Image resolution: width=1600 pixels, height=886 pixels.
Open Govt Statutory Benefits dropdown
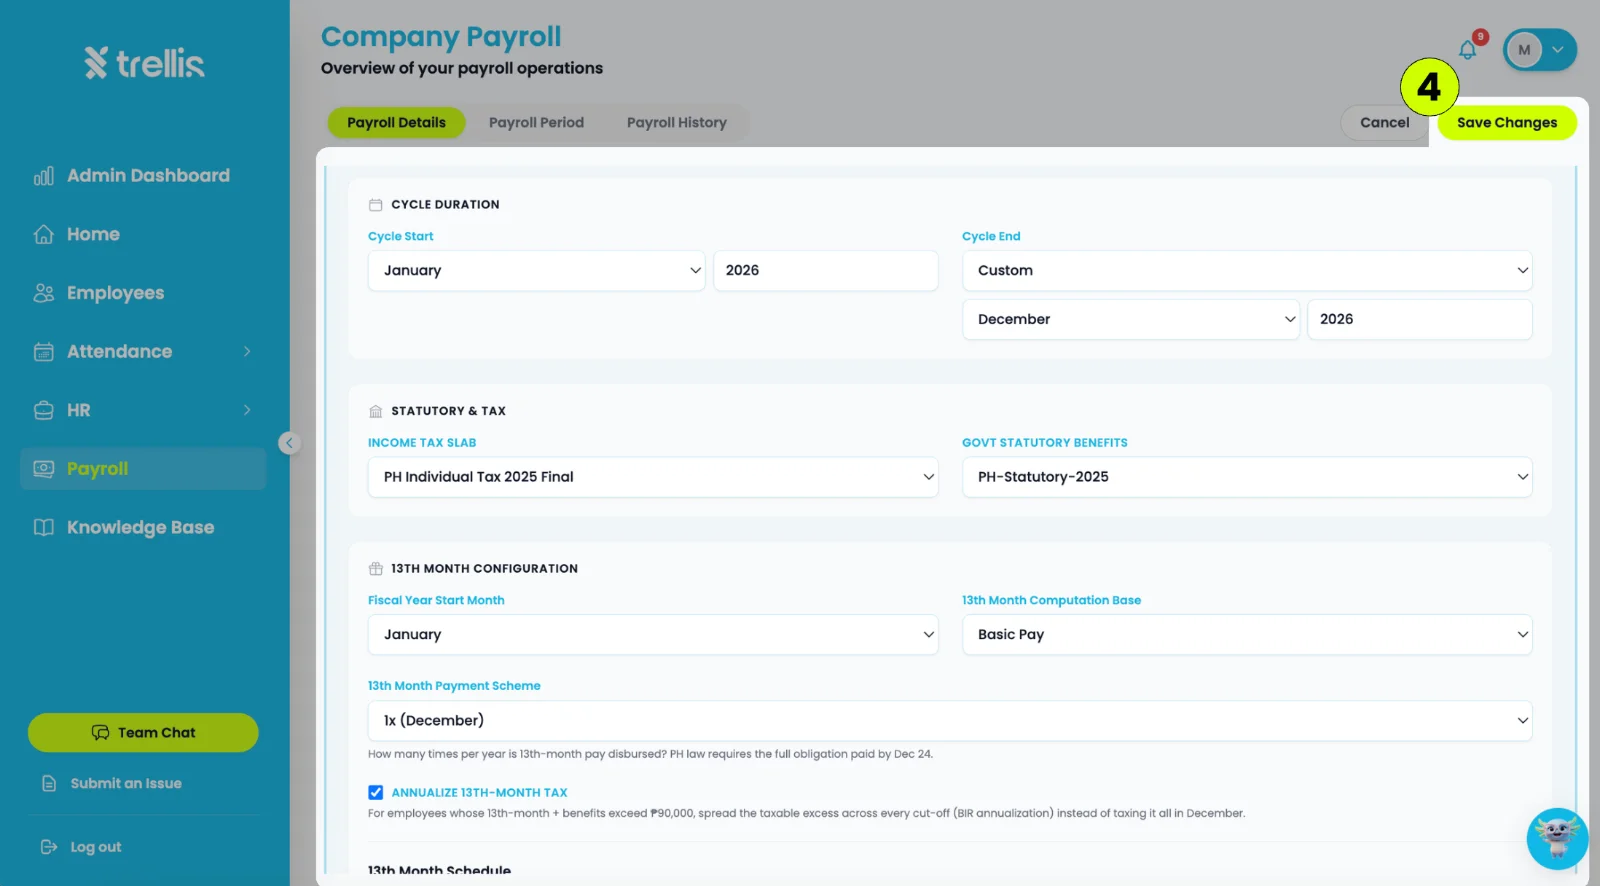(x=1247, y=477)
